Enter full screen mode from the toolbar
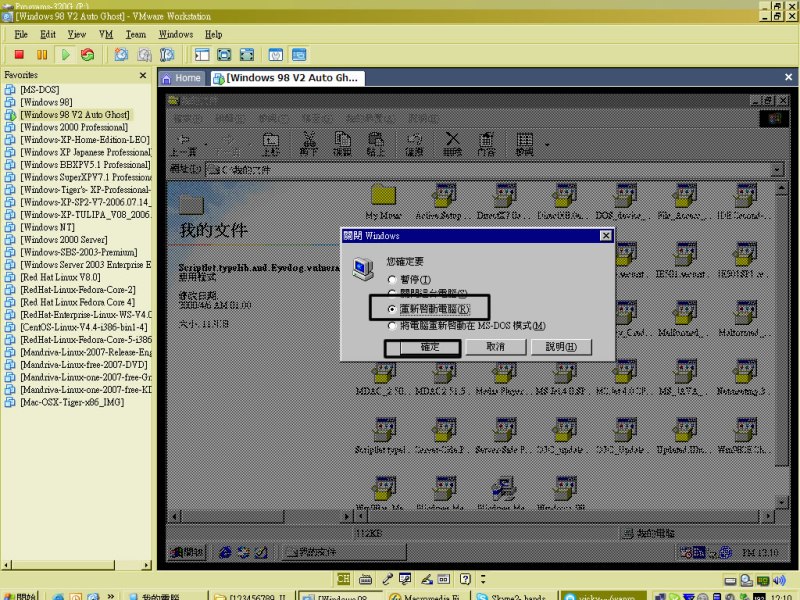This screenshot has height=600, width=800. click(247, 55)
